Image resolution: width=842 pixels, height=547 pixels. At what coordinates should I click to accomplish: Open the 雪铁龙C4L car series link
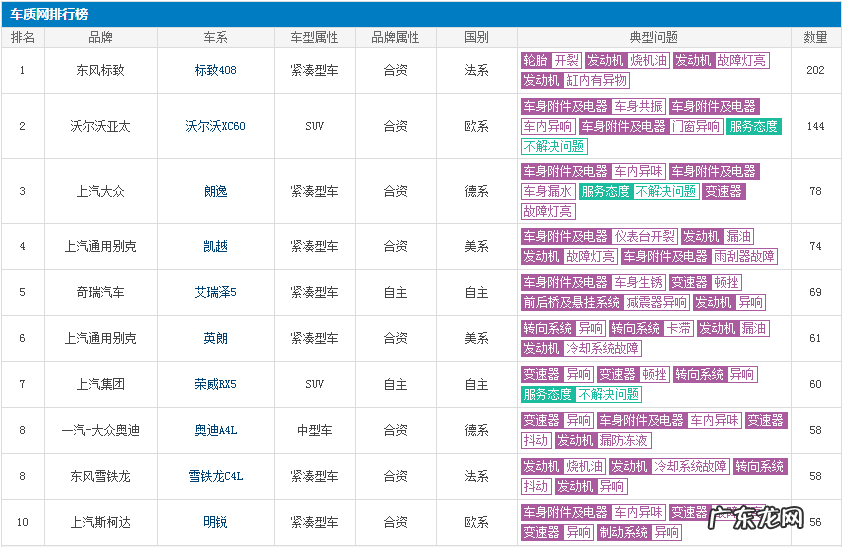pos(215,477)
